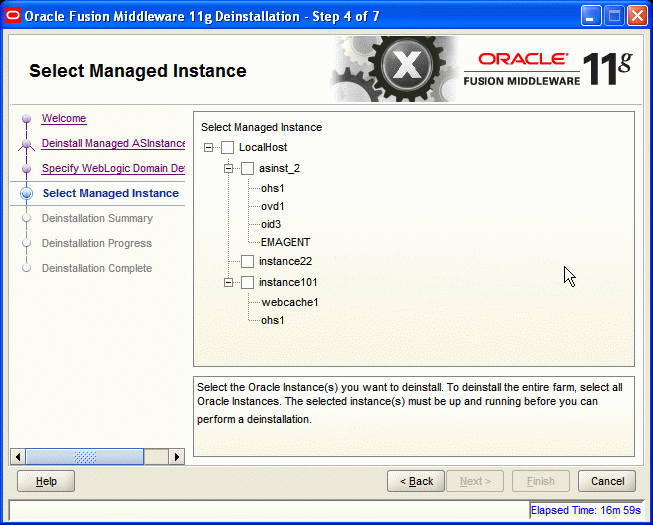Click the horizontal scrollbar thumb

[85, 457]
